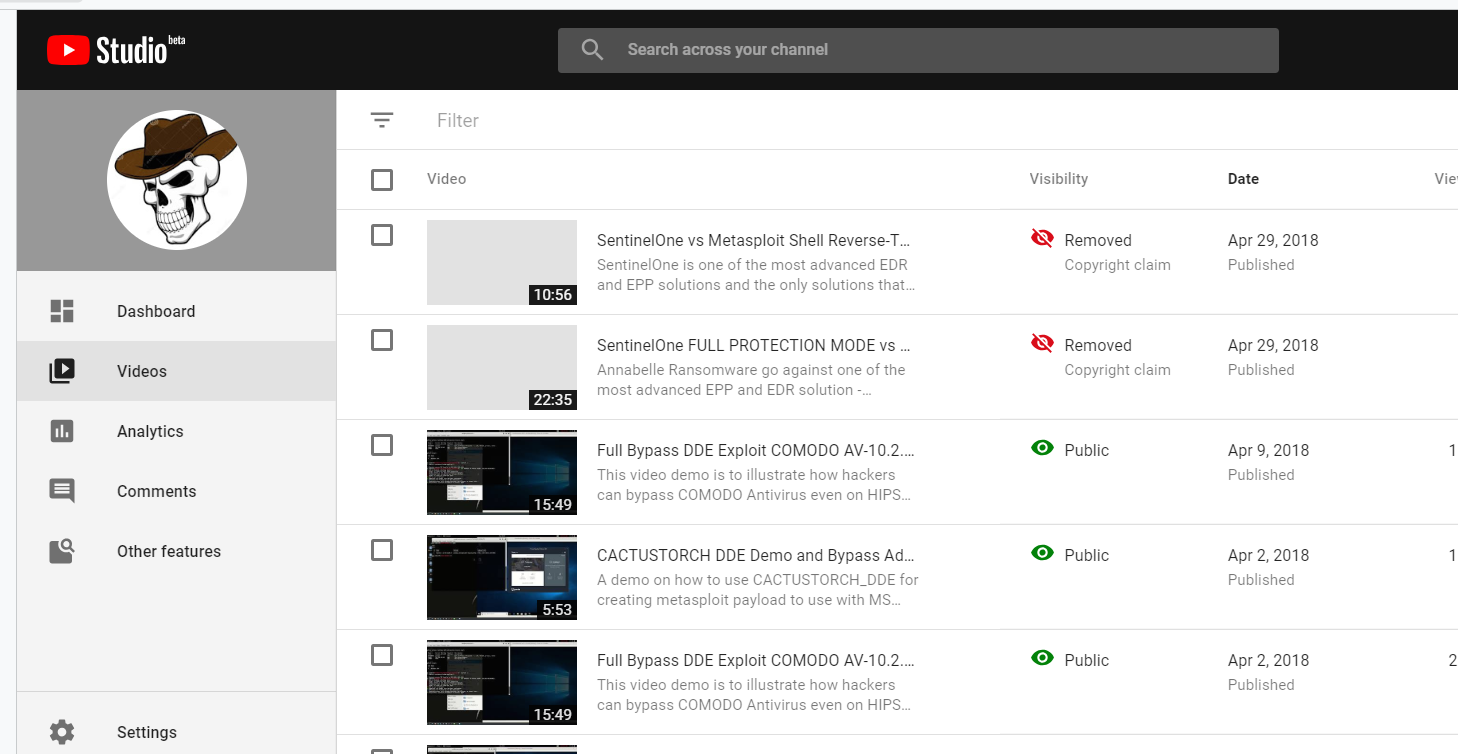Open Settings in the sidebar
This screenshot has width=1458, height=754.
pyautogui.click(x=176, y=732)
